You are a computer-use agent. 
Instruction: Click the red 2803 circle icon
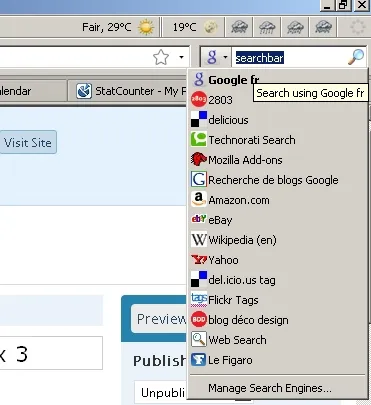[x=198, y=99]
